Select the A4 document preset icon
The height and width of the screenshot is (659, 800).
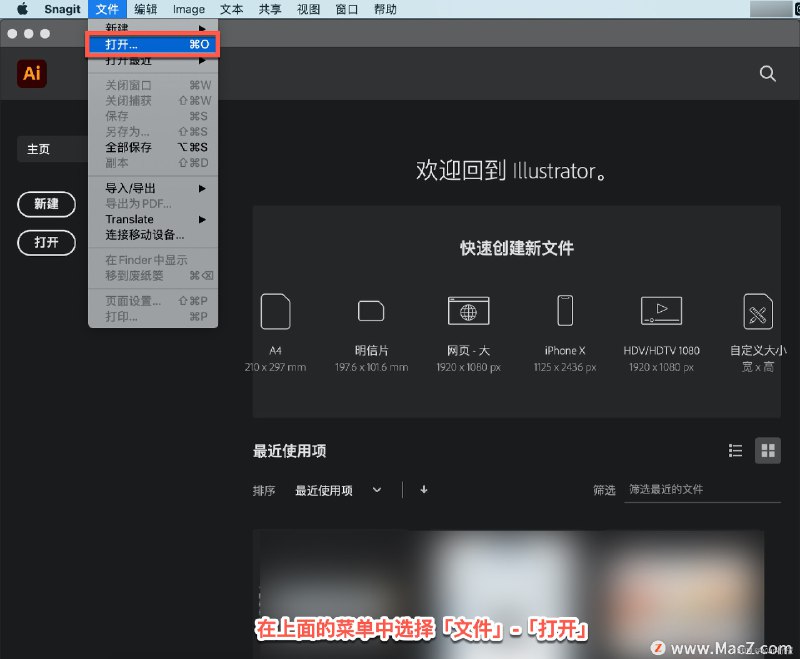coord(275,311)
